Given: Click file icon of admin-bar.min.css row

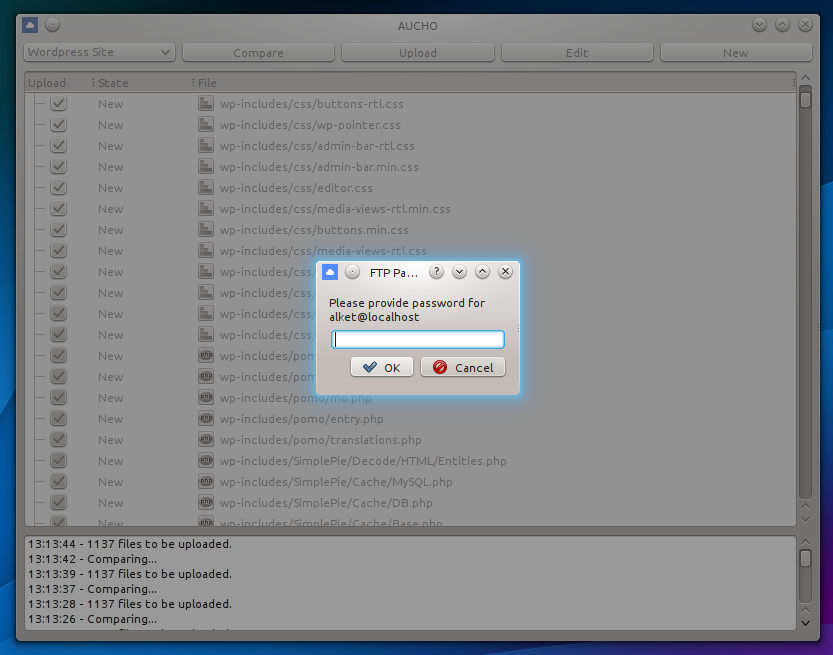Looking at the screenshot, I should pos(206,167).
